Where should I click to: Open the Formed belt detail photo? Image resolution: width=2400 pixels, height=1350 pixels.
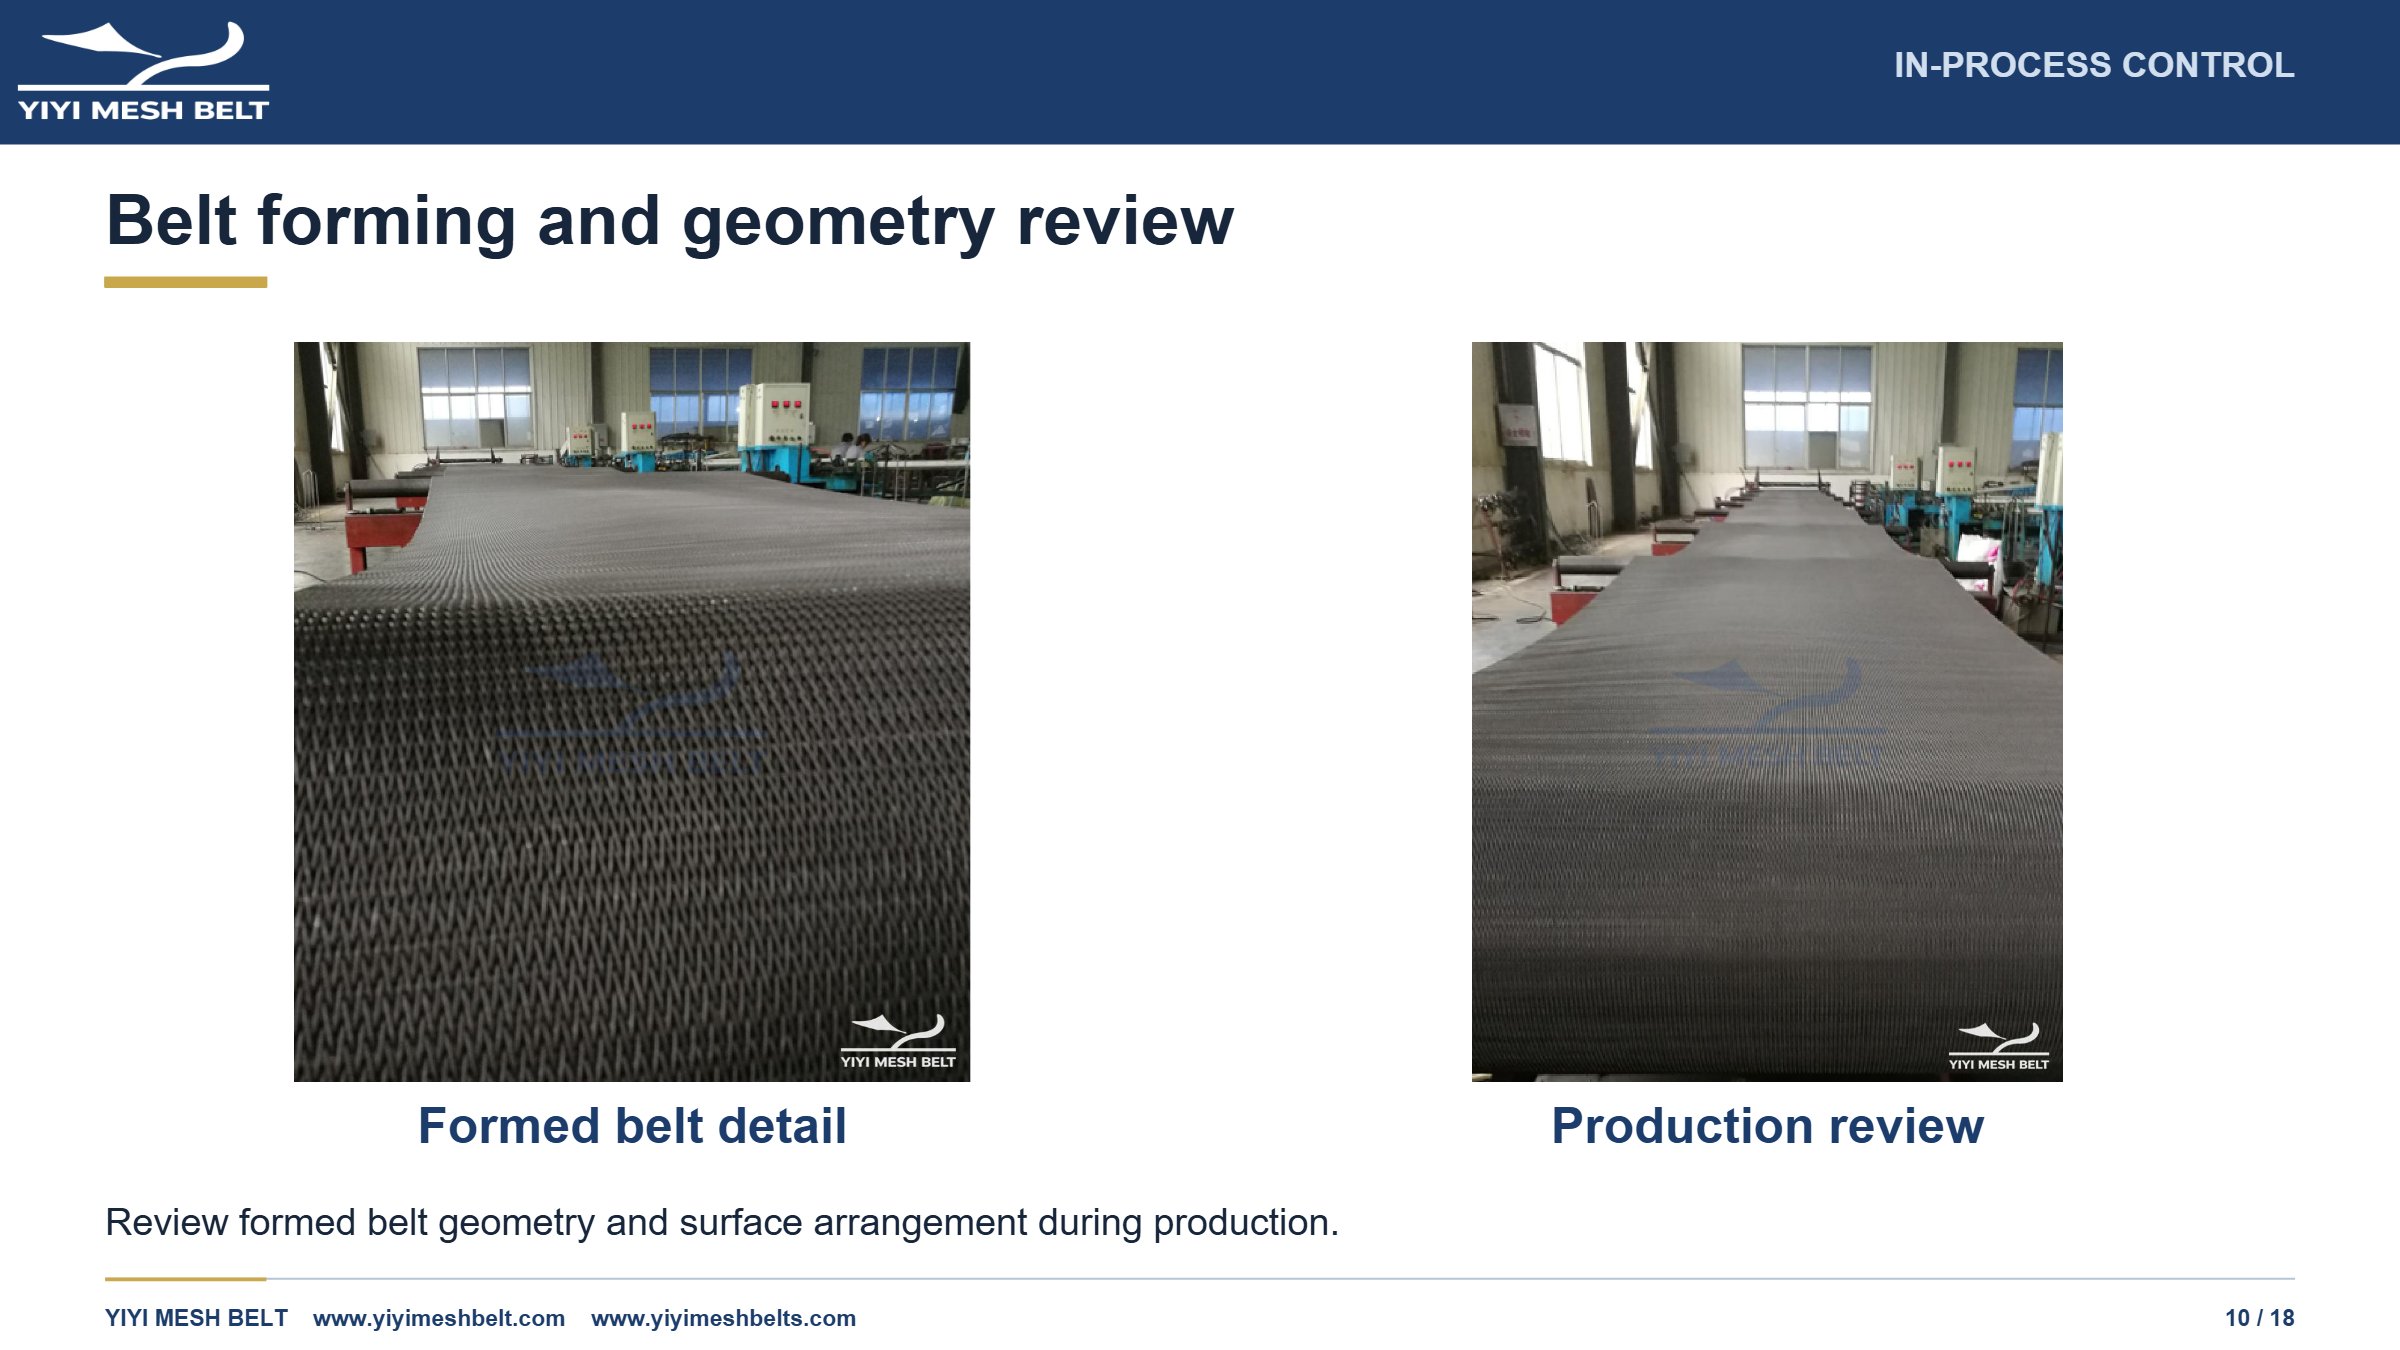coord(632,711)
